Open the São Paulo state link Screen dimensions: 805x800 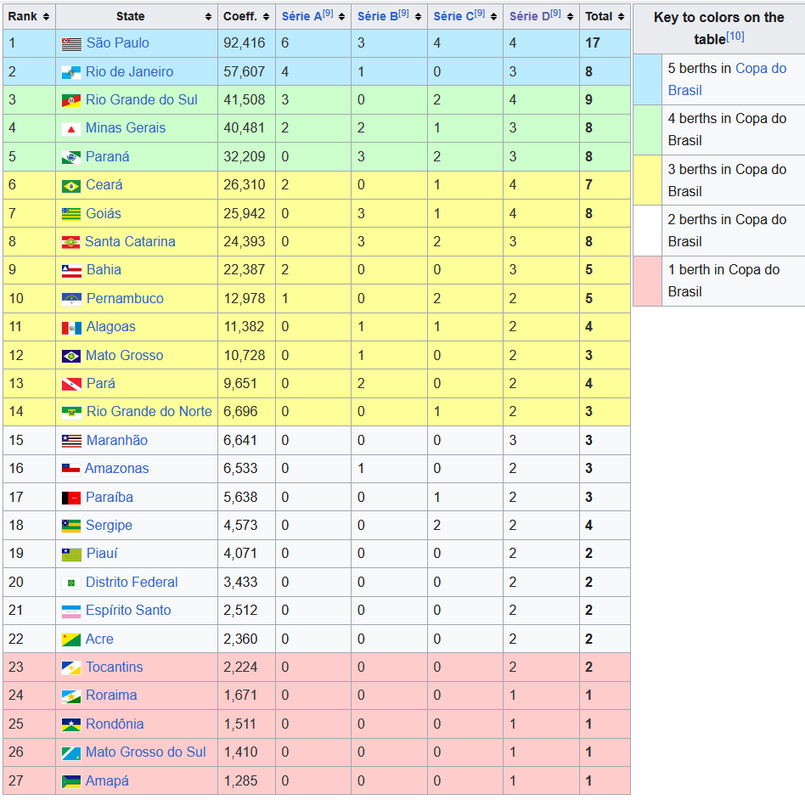pos(118,43)
